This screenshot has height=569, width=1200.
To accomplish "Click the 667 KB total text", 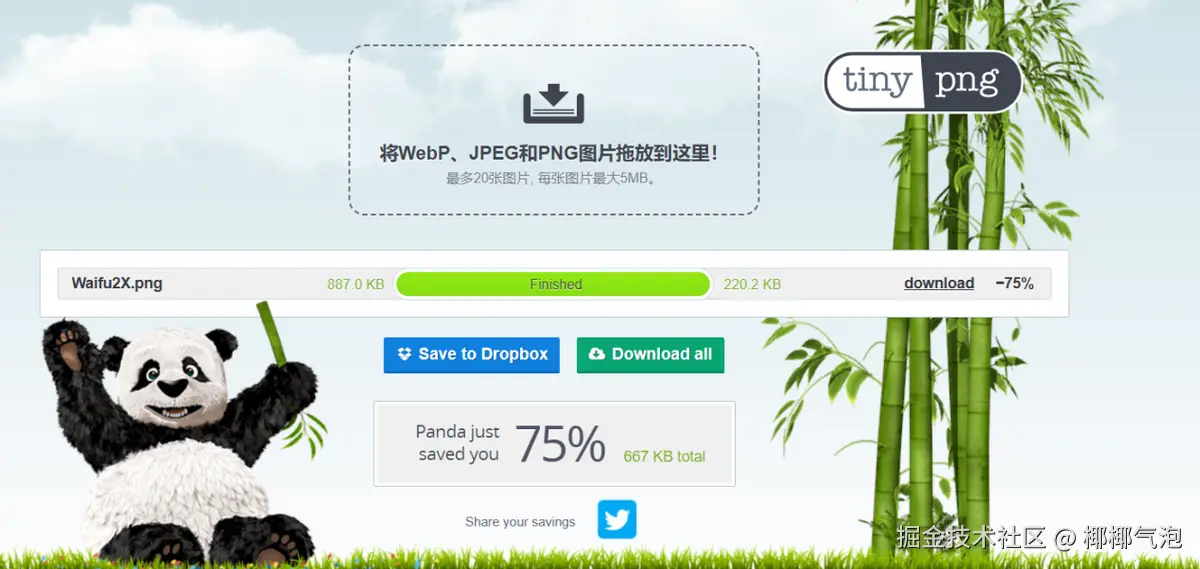I will 664,456.
